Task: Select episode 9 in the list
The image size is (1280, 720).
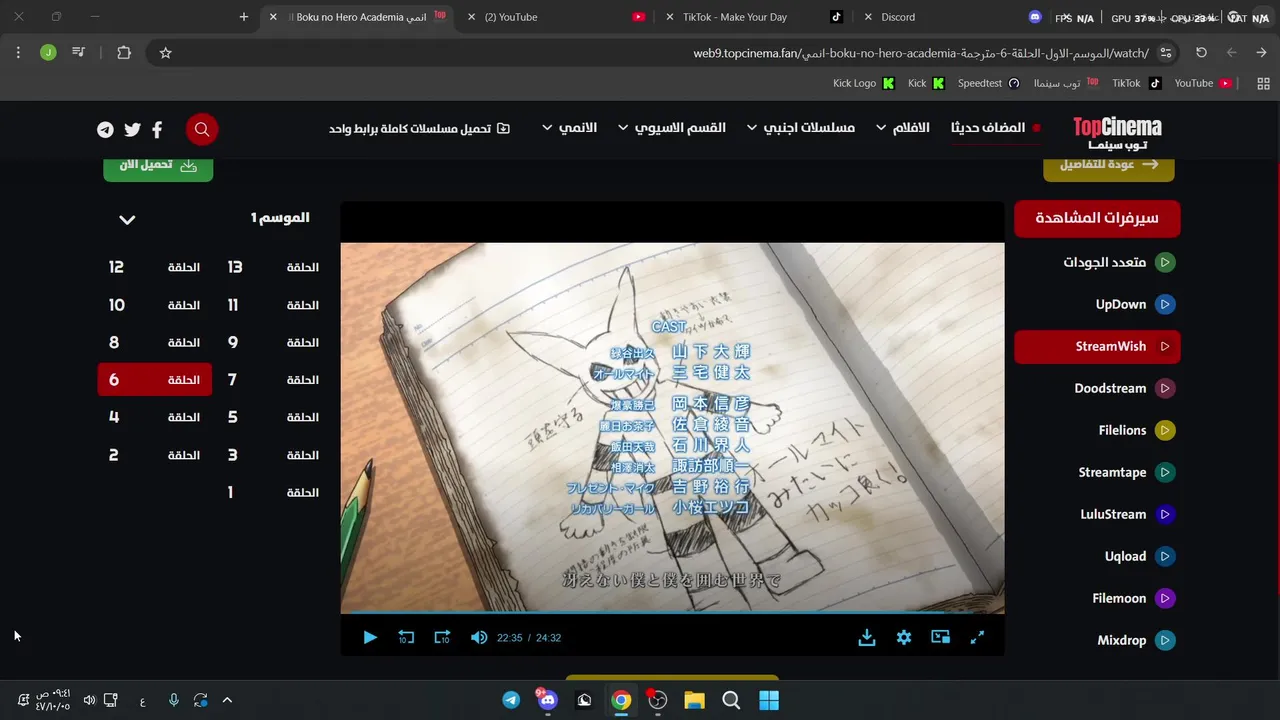Action: 274,342
